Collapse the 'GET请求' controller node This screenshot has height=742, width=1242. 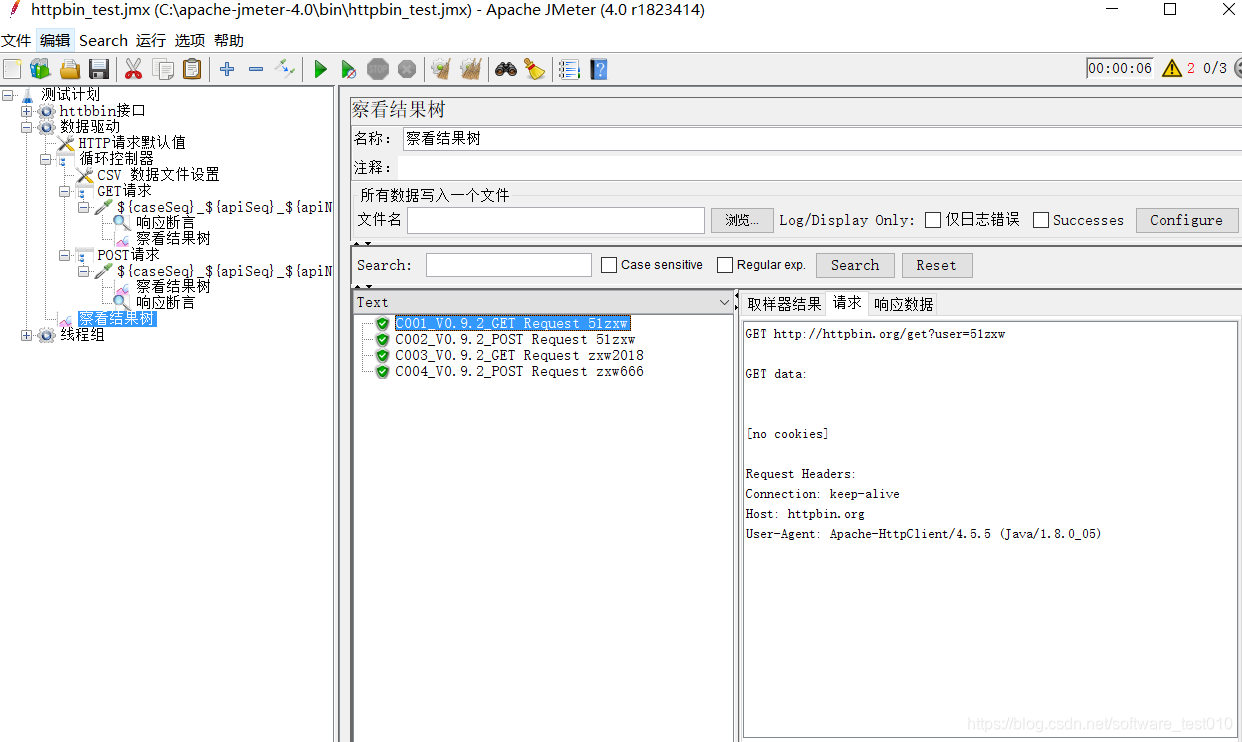pos(65,191)
